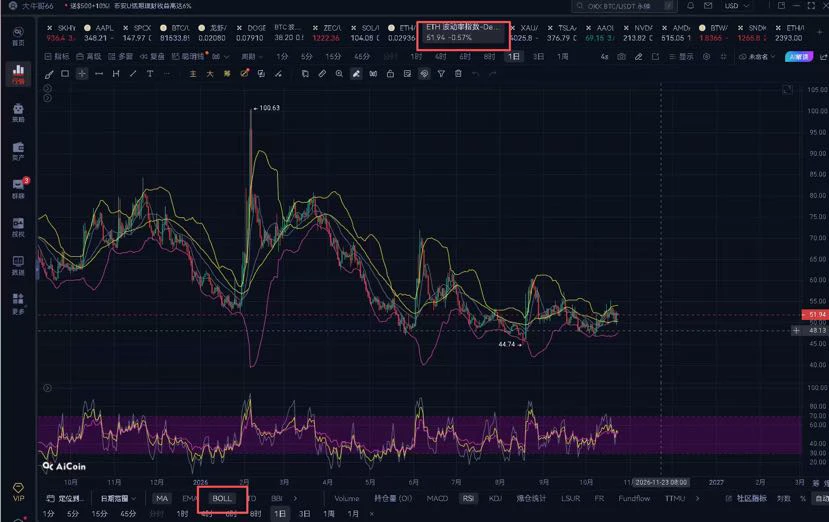The height and width of the screenshot is (522, 829).
Task: Toggle the Volume sub-indicator
Action: coord(346,498)
